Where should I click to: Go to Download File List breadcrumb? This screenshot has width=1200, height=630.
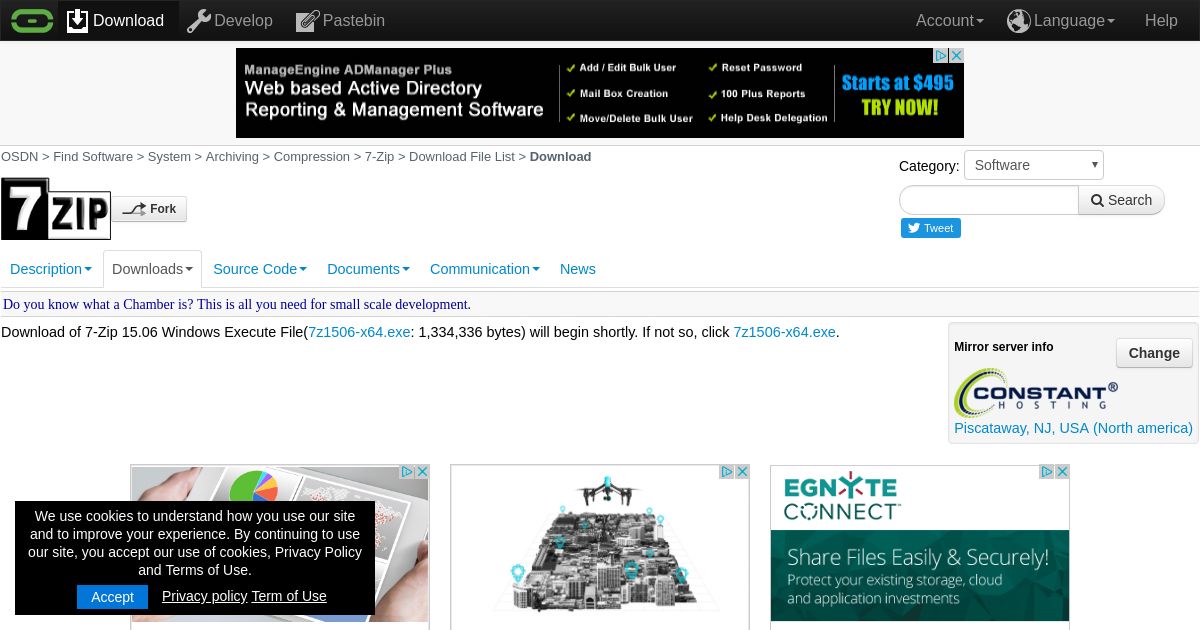462,157
